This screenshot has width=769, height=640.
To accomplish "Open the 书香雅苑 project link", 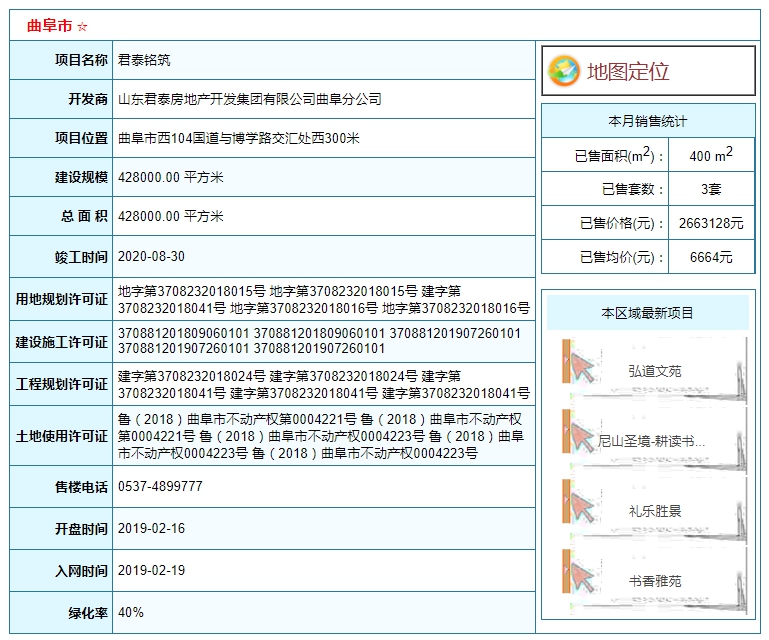I will [x=655, y=582].
